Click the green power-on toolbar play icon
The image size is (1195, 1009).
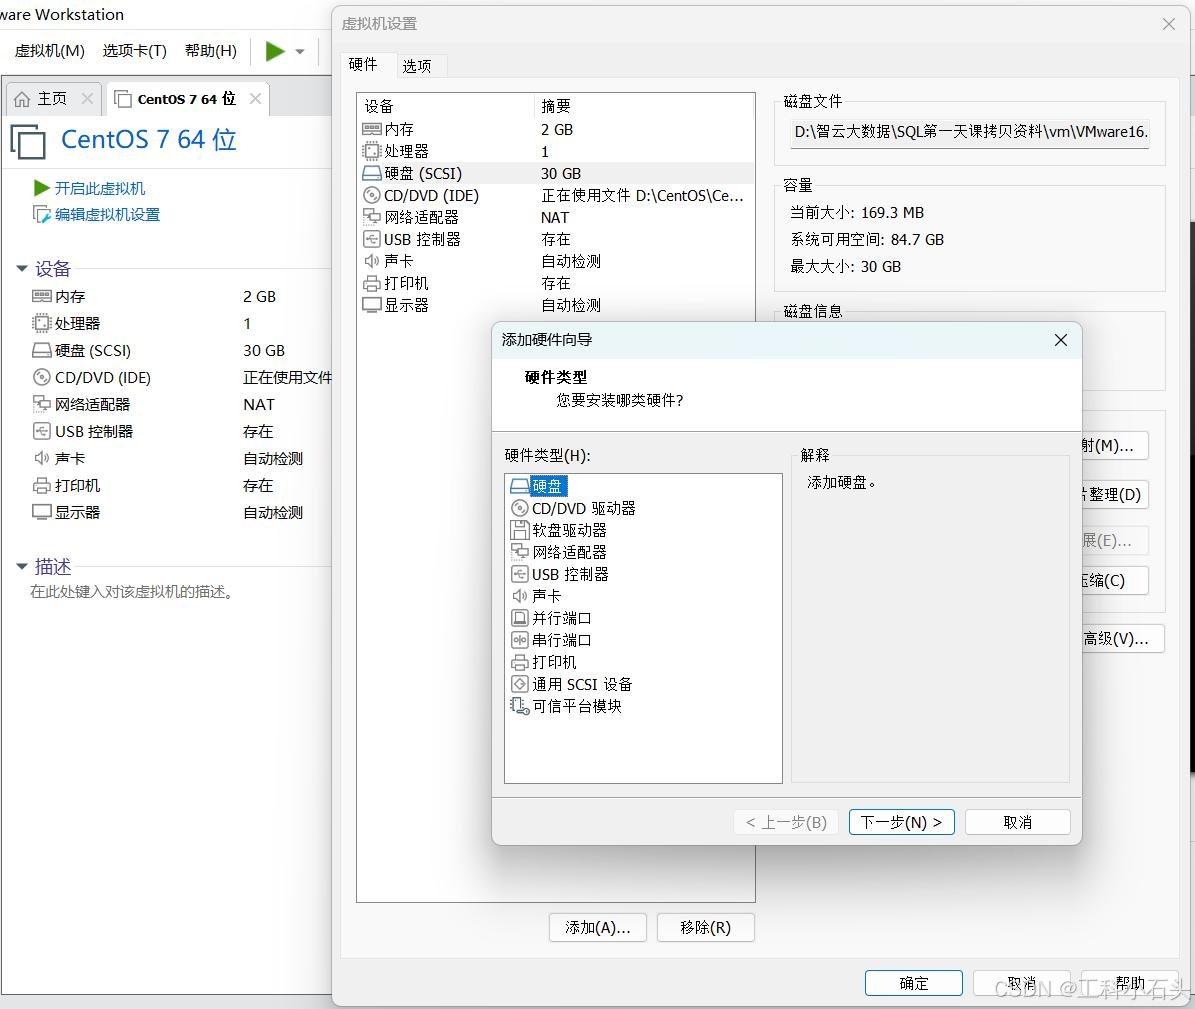(275, 51)
